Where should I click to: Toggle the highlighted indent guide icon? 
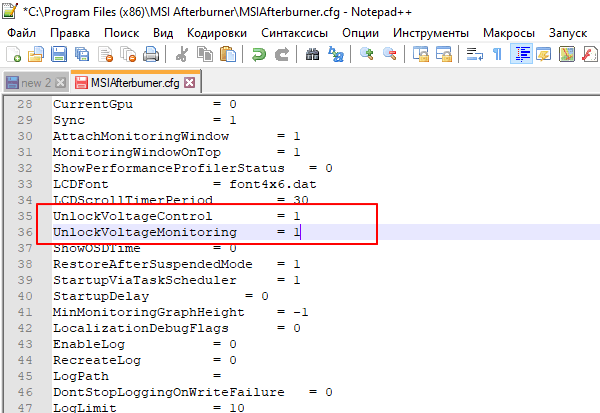521,54
